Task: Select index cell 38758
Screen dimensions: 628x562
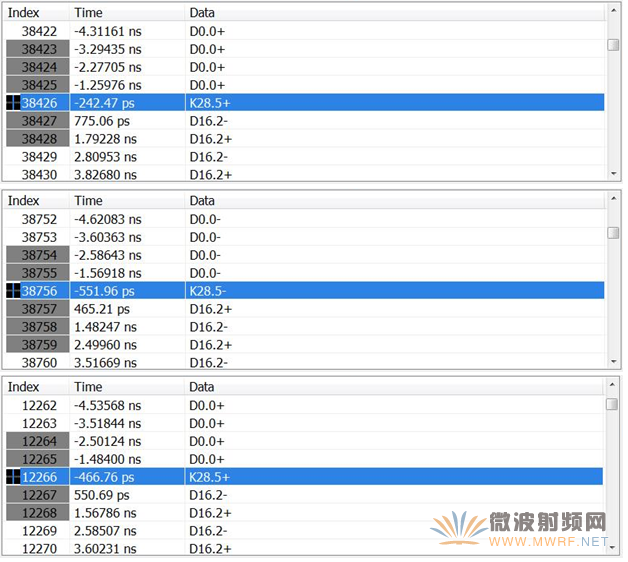Action: 38,327
